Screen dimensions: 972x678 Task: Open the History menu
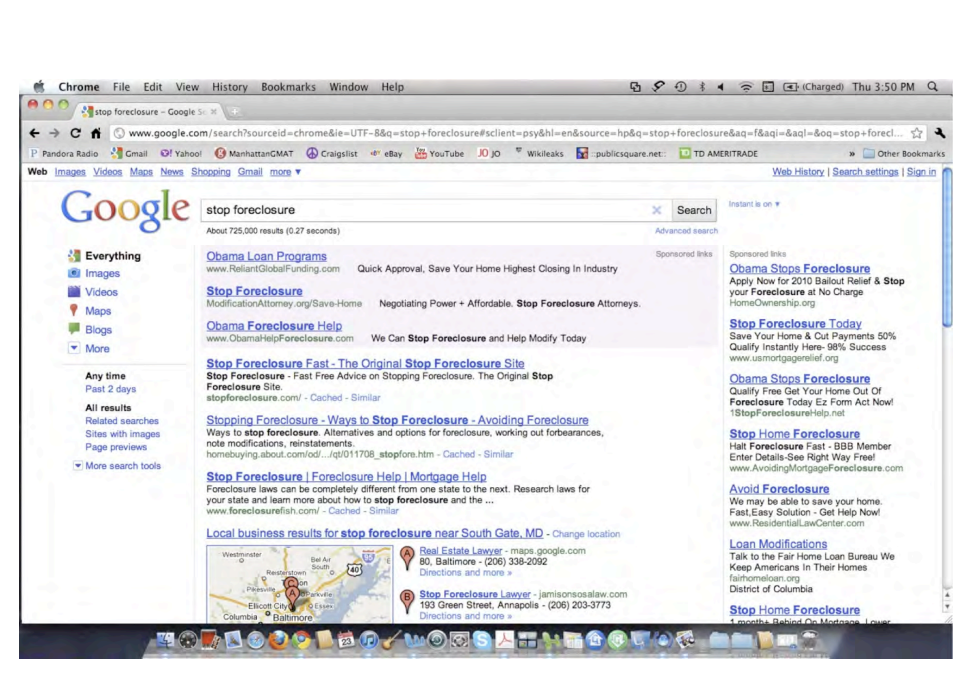230,87
